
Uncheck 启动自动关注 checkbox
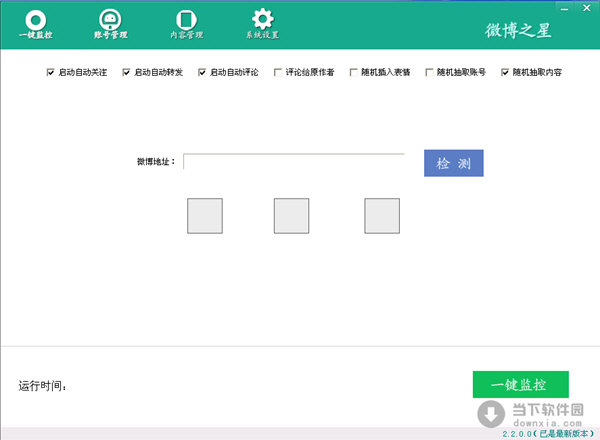50,72
